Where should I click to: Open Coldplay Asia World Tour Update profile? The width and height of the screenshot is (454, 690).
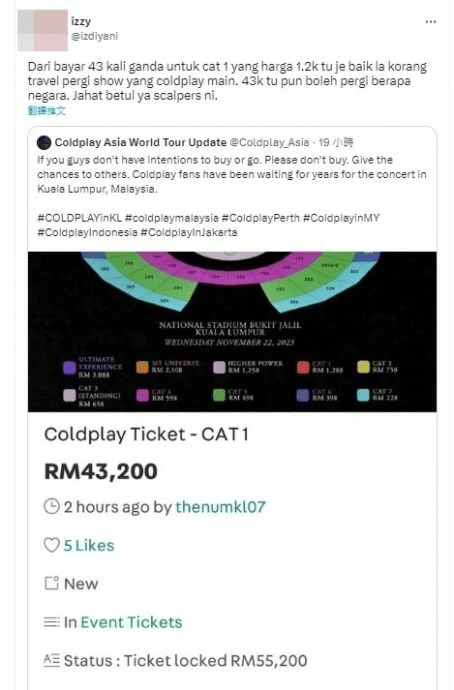tap(141, 143)
